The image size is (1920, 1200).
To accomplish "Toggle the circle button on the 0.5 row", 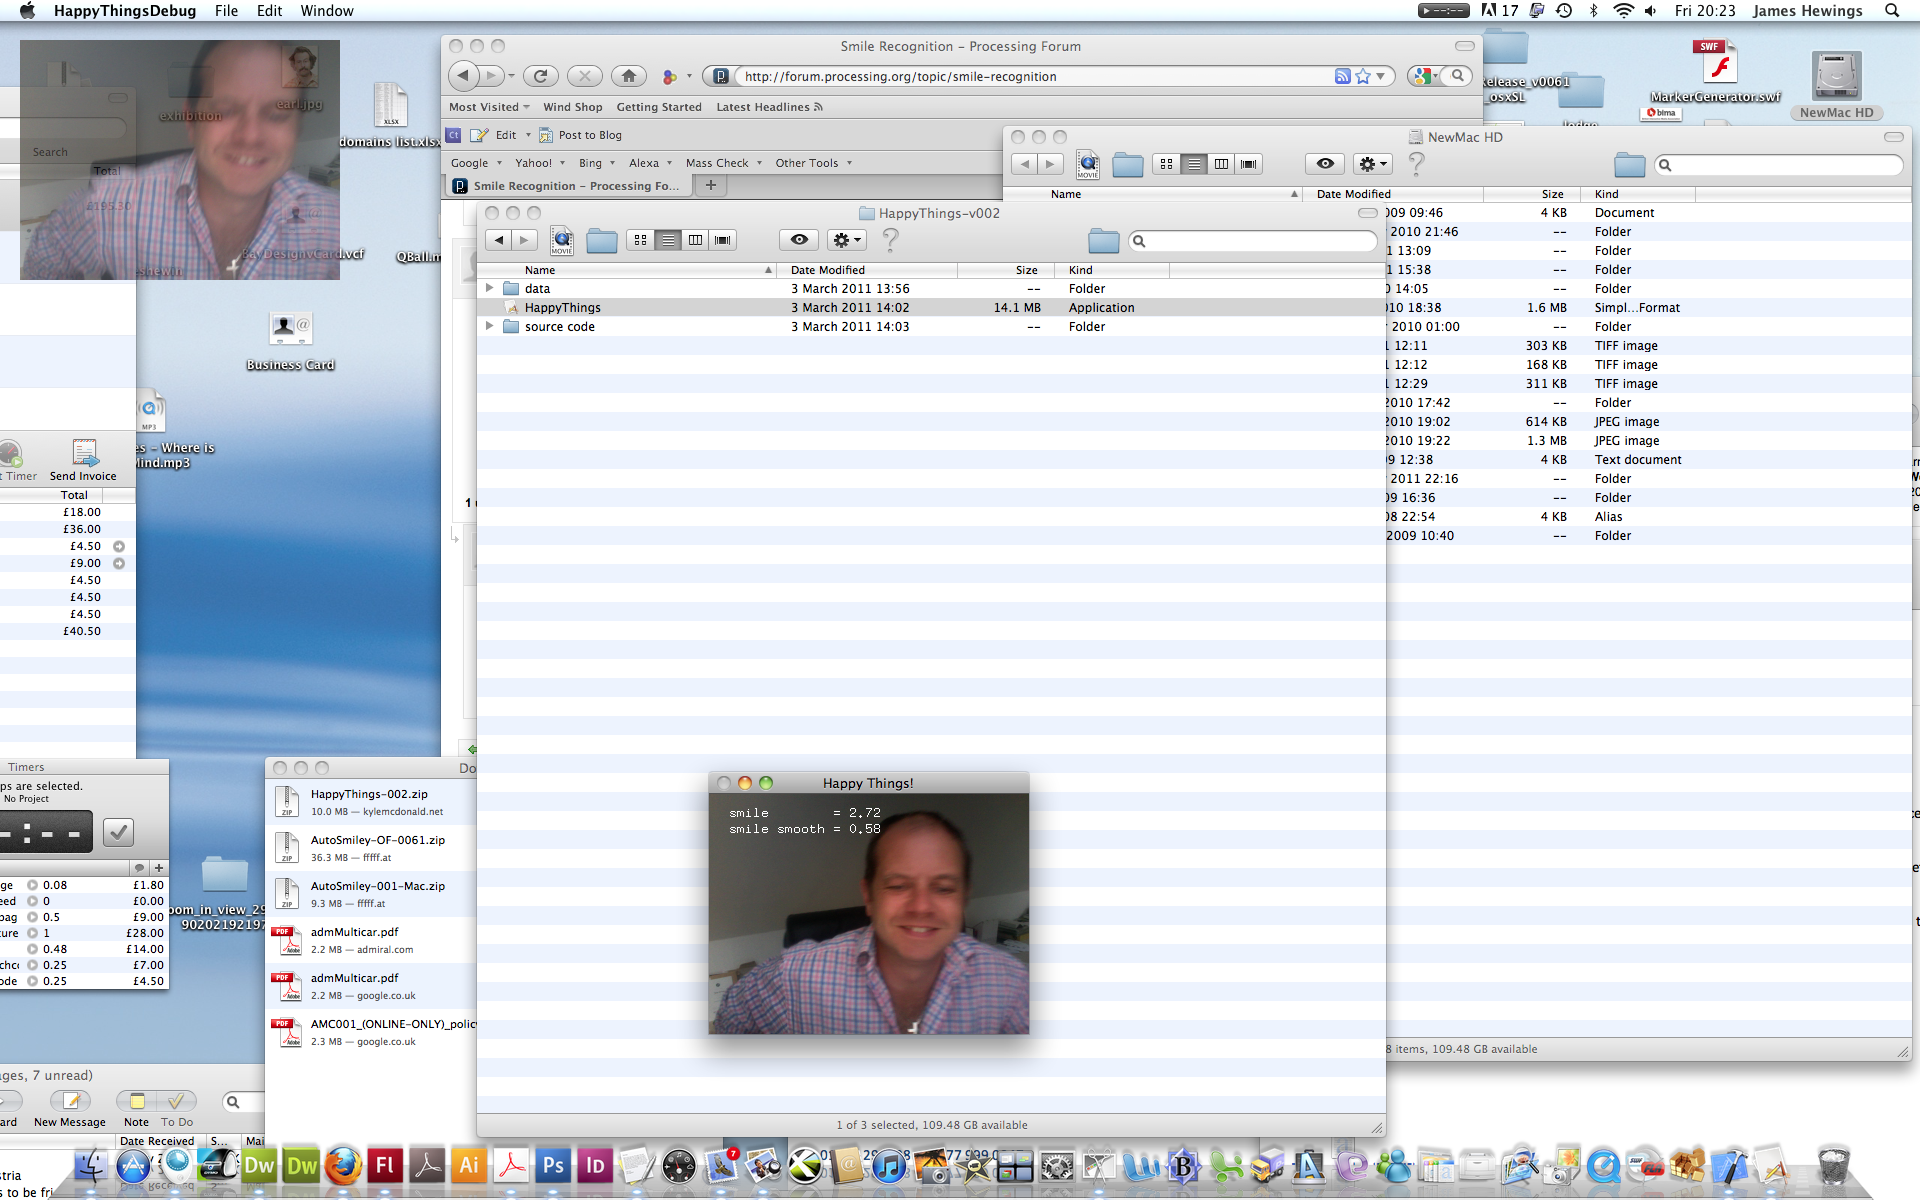I will point(32,917).
